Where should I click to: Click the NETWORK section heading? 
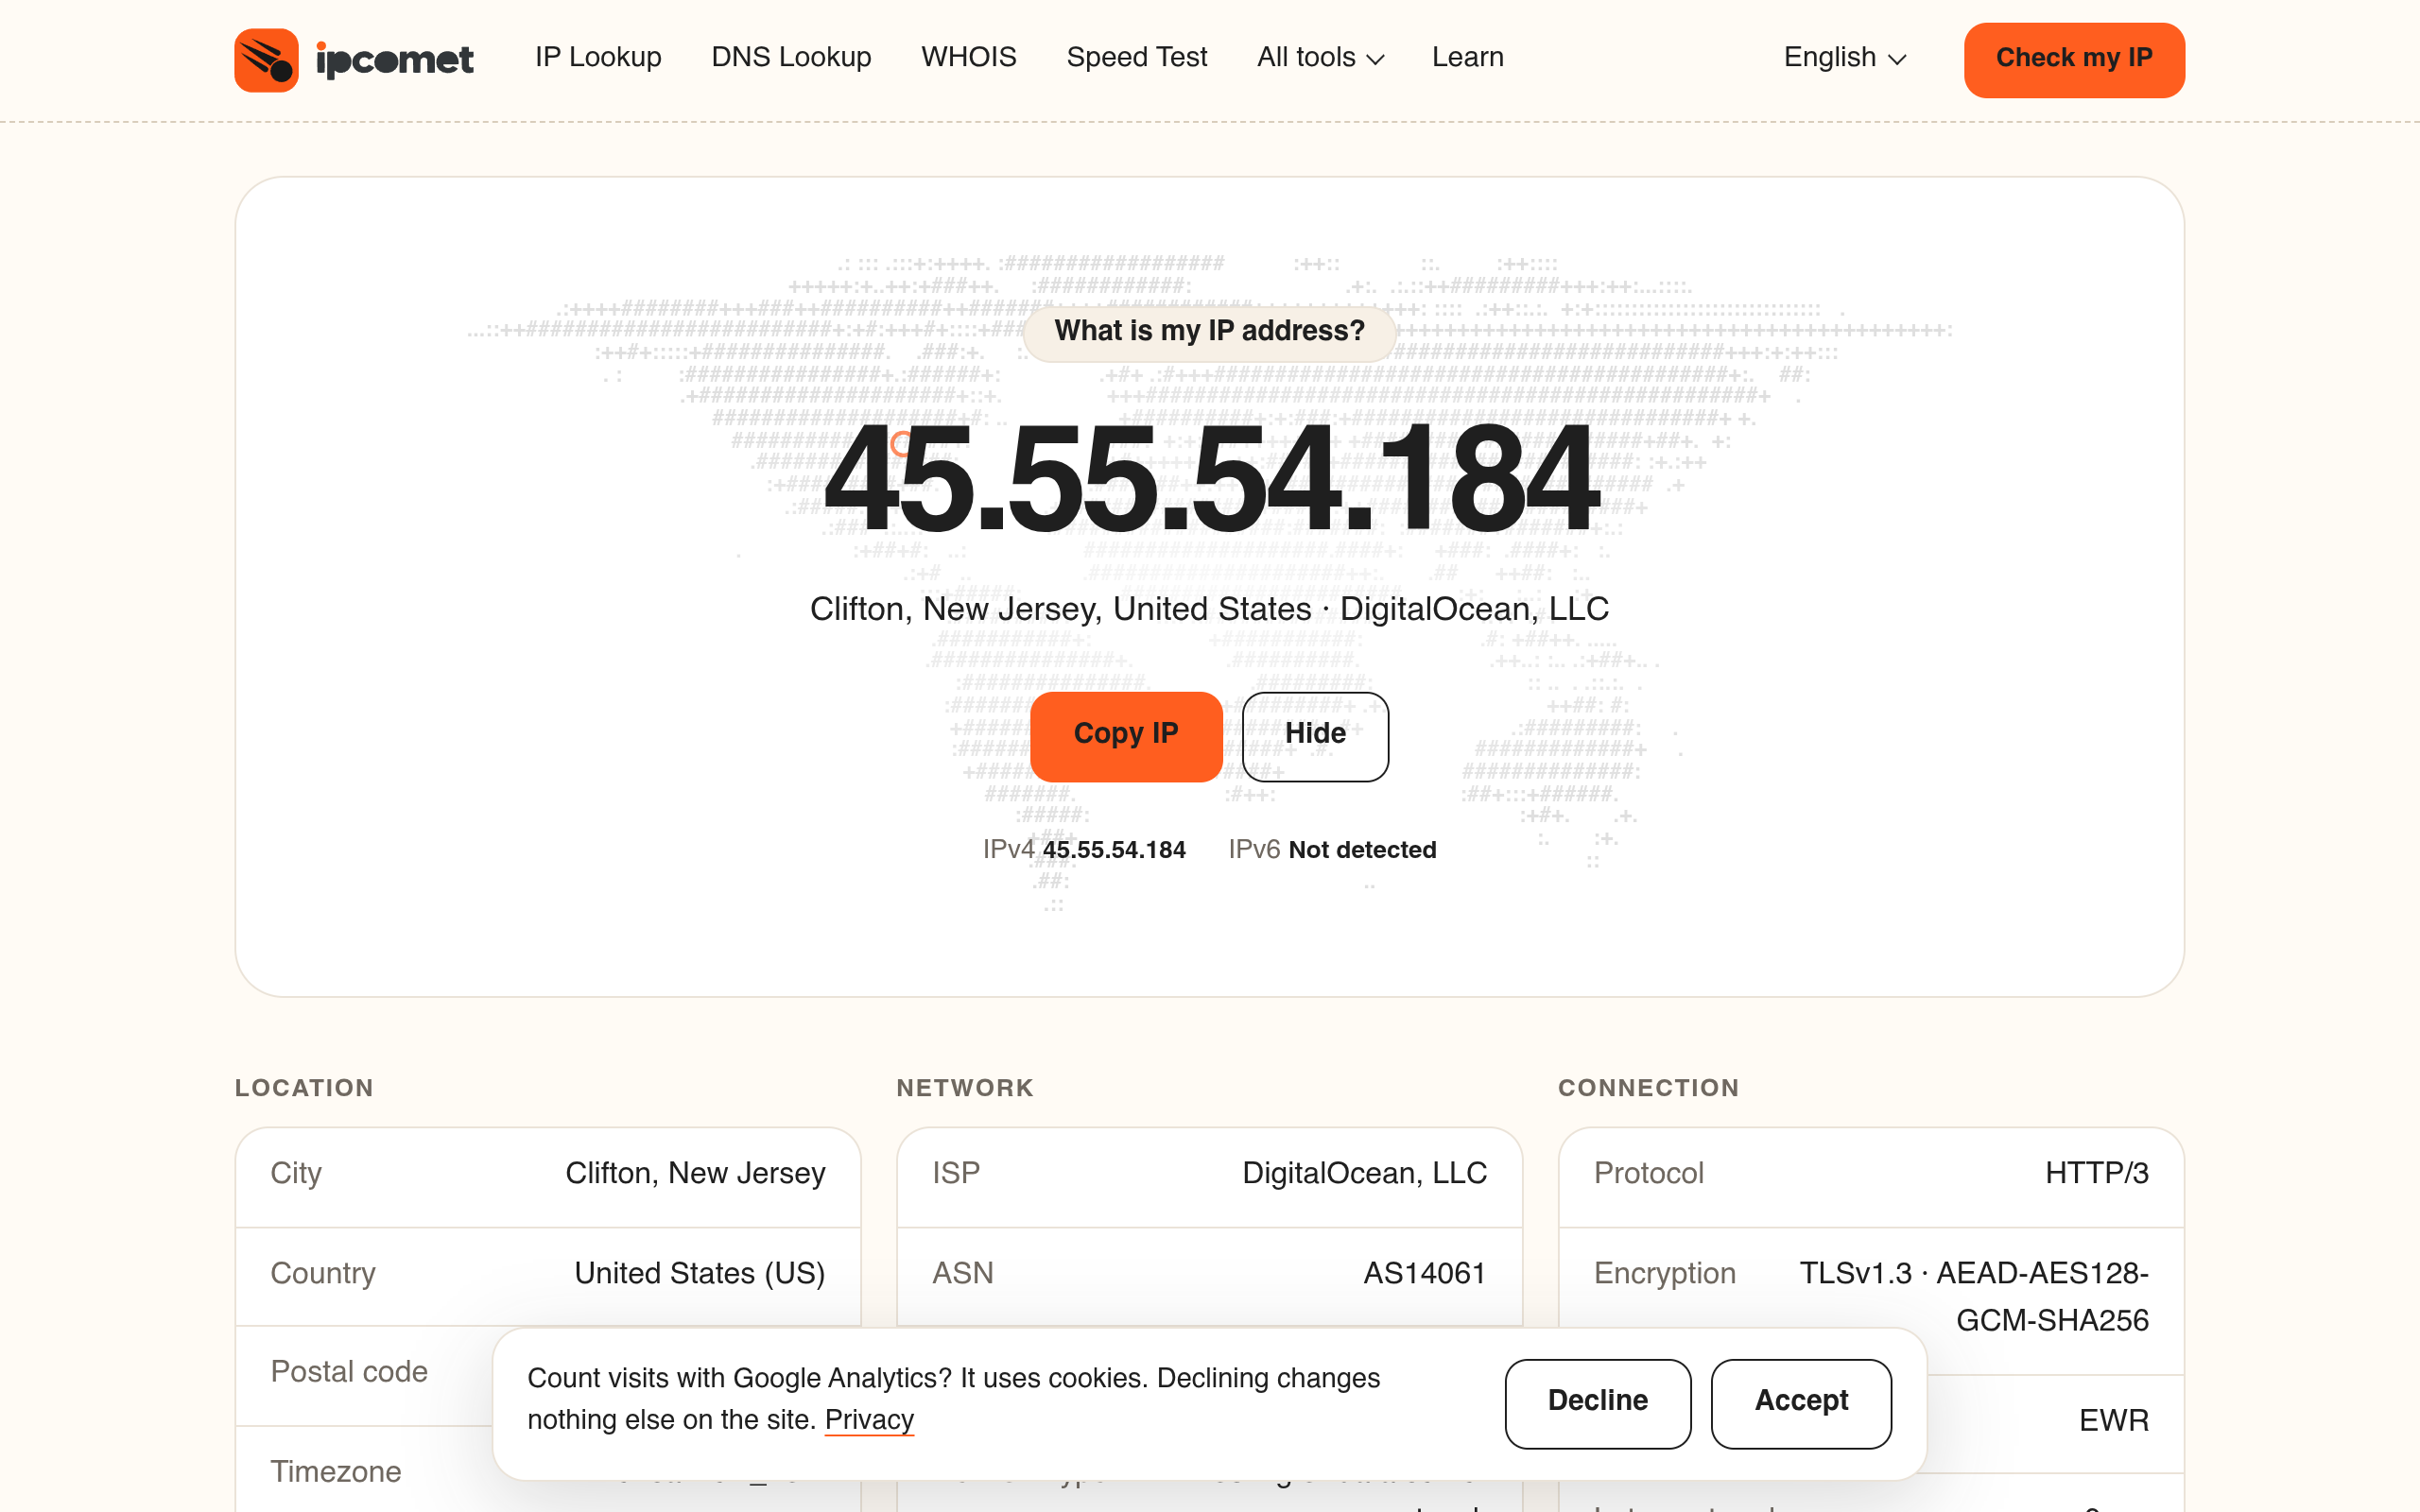coord(965,1088)
